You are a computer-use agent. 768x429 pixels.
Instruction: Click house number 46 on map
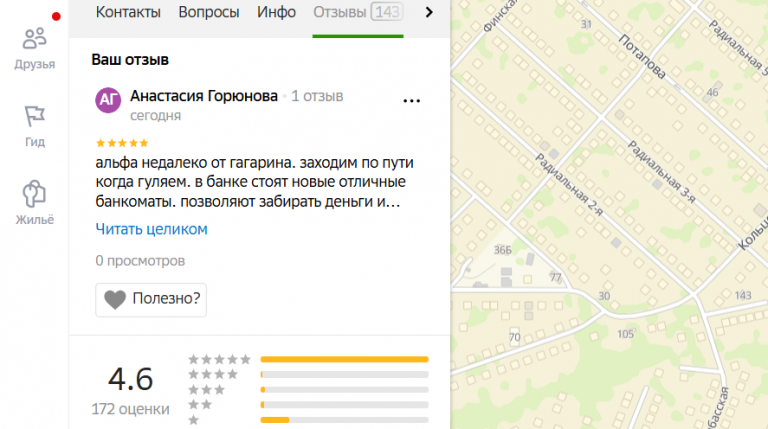click(x=713, y=92)
